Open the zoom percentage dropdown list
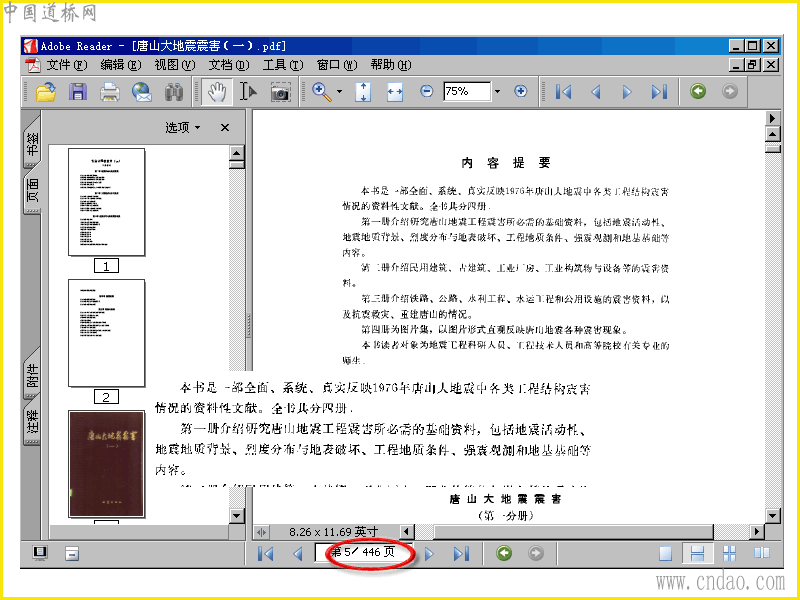This screenshot has width=800, height=600. click(x=497, y=91)
